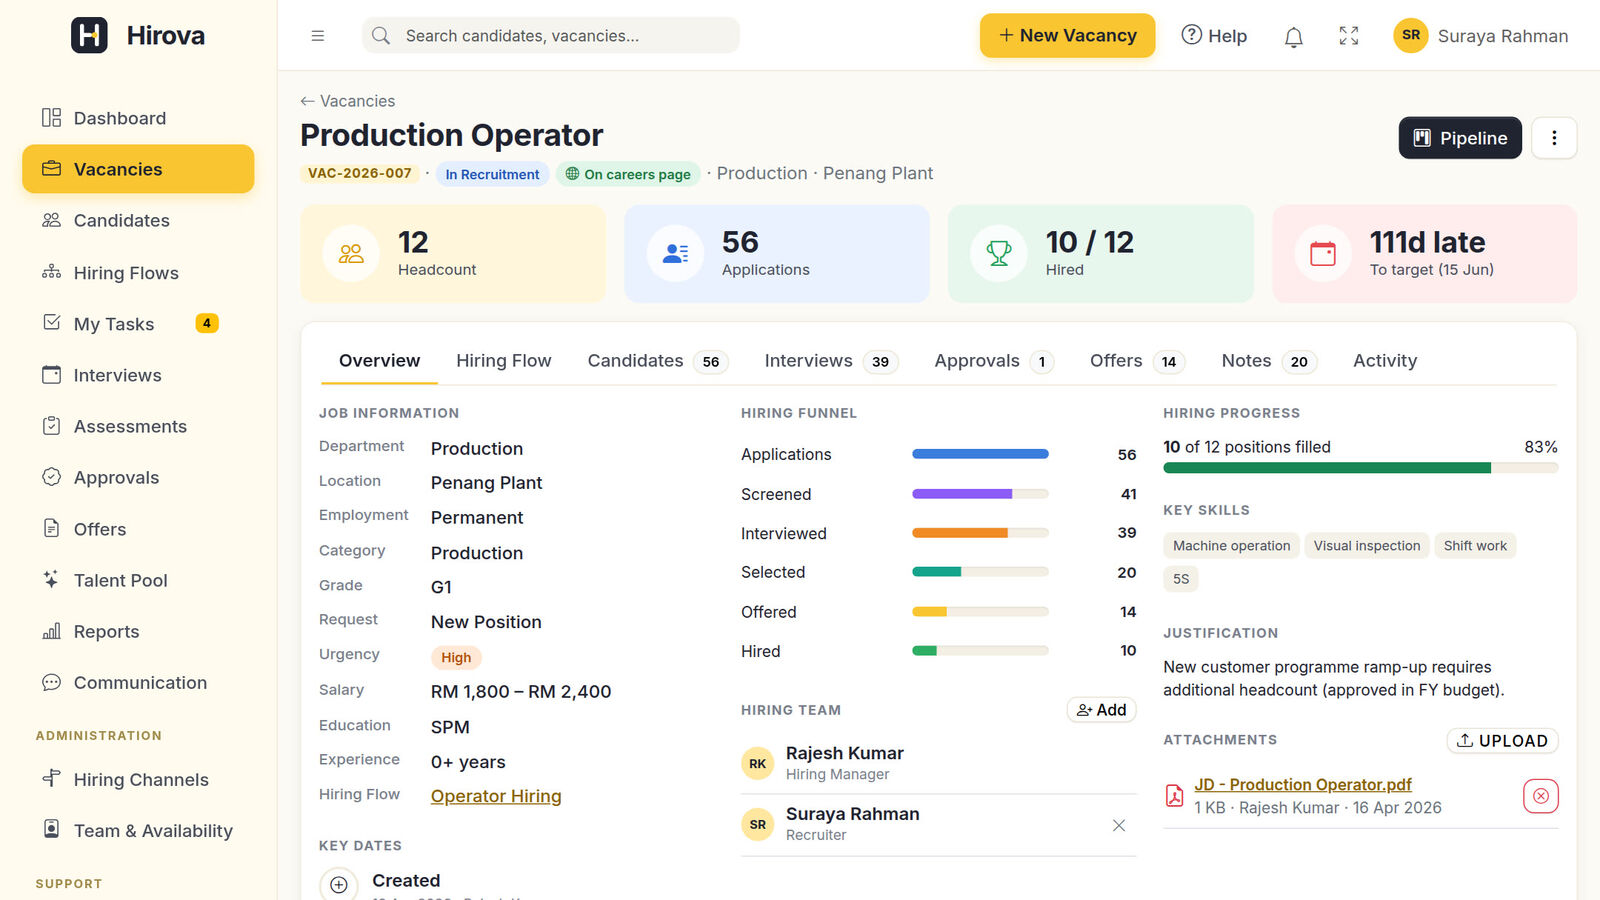1600x900 pixels.
Task: Click the New Vacancy button
Action: [x=1067, y=35]
